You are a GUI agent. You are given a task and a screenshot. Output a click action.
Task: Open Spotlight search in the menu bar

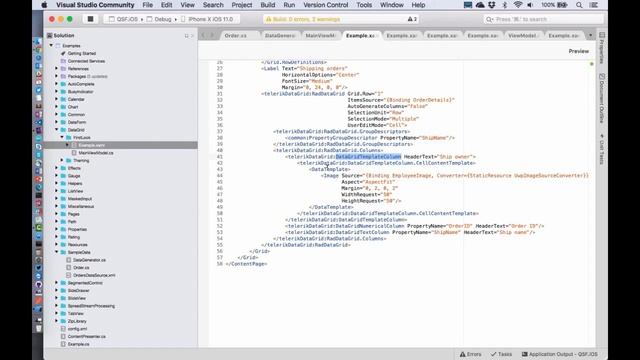(x=579, y=5)
